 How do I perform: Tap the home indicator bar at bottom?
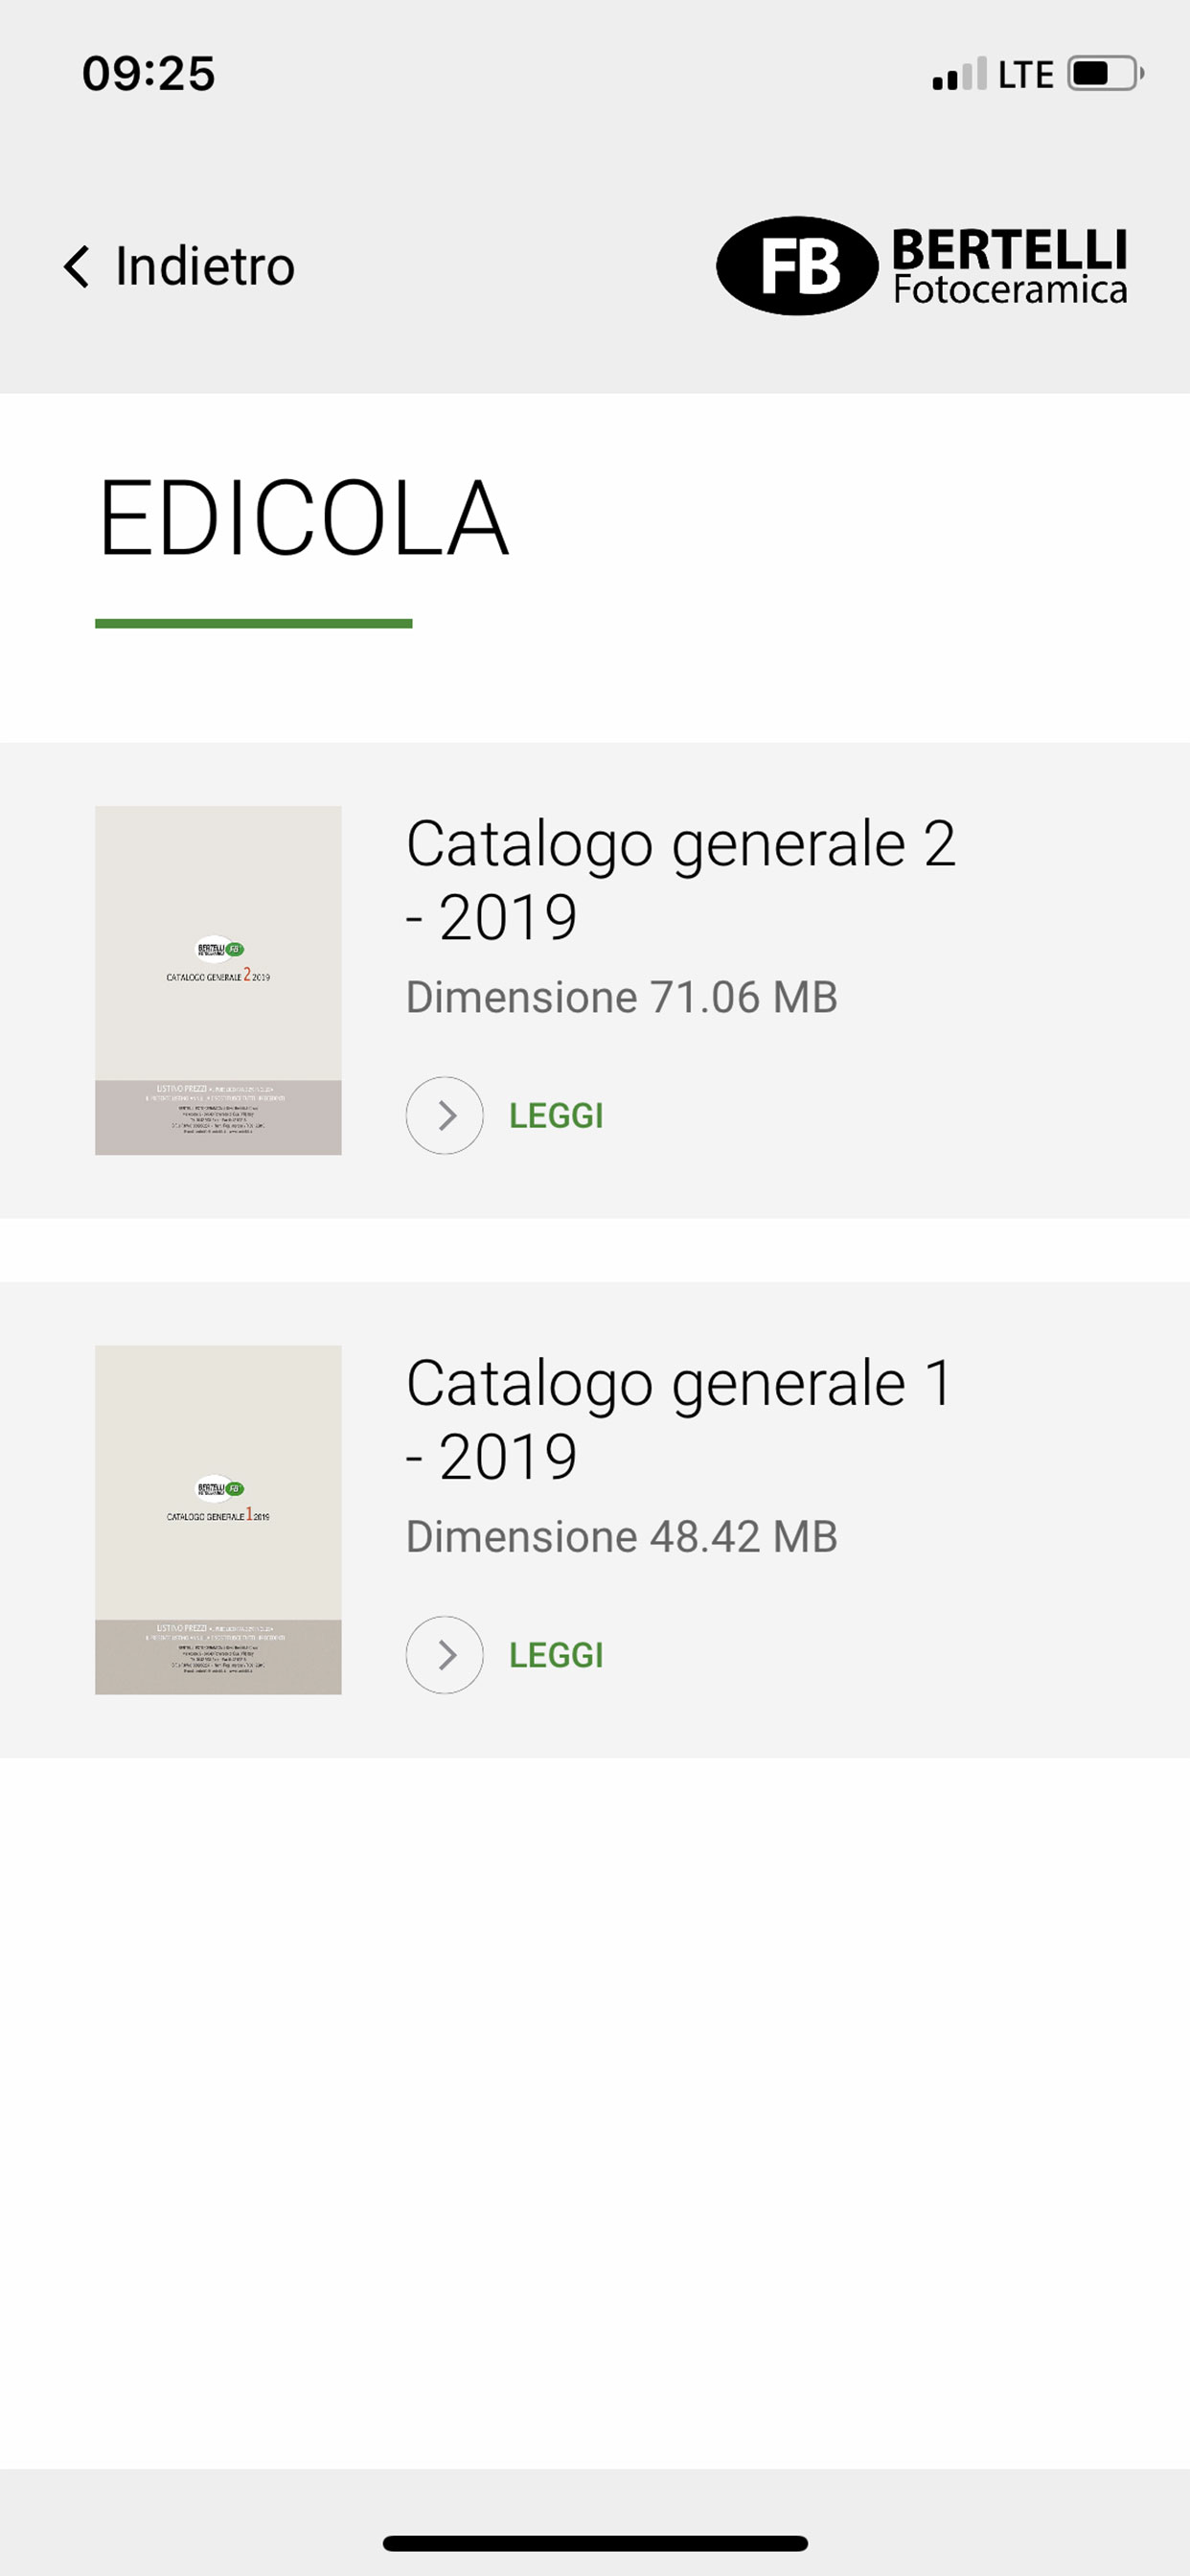tap(595, 2543)
